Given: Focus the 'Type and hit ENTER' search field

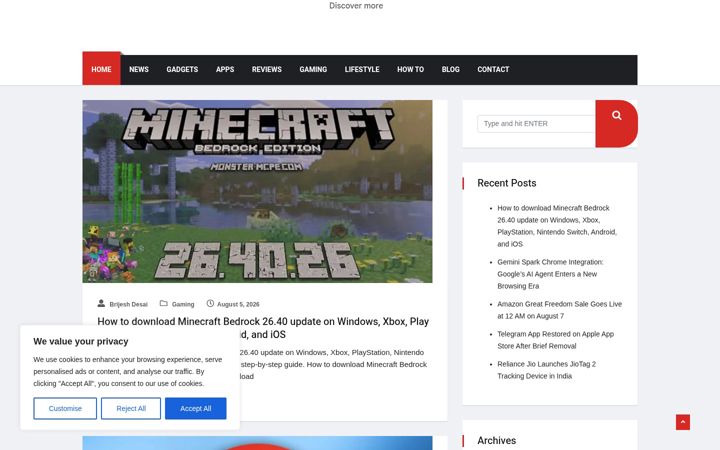Looking at the screenshot, I should click(536, 124).
